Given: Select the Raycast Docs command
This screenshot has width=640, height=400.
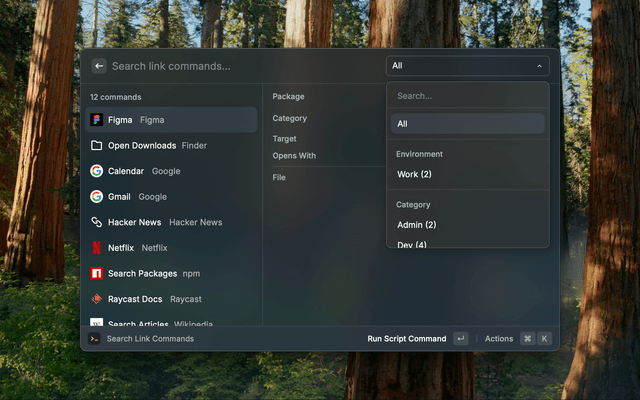Looking at the screenshot, I should [171, 299].
